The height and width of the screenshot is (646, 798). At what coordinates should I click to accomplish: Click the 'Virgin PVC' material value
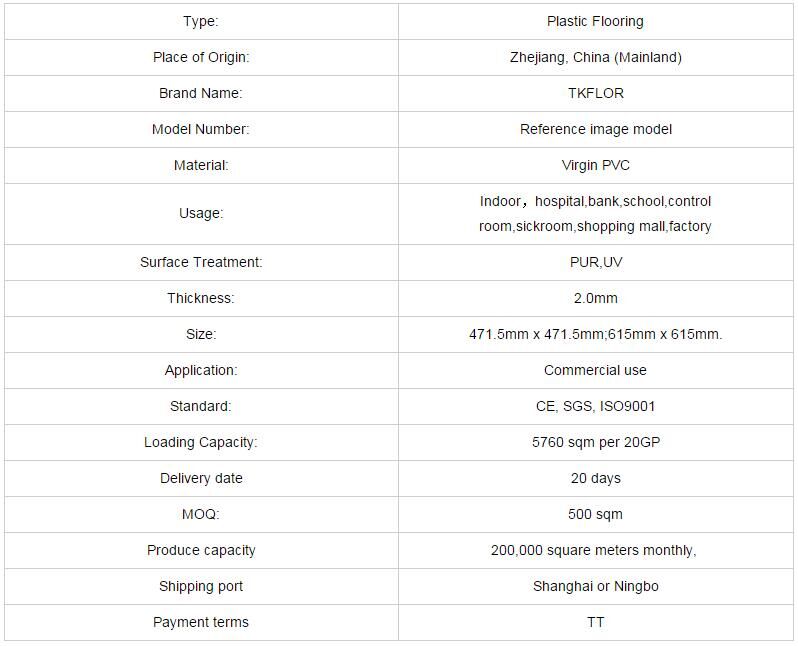click(x=595, y=165)
